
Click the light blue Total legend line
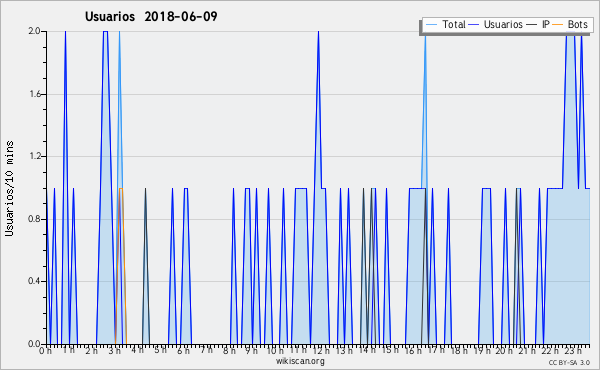pos(431,25)
